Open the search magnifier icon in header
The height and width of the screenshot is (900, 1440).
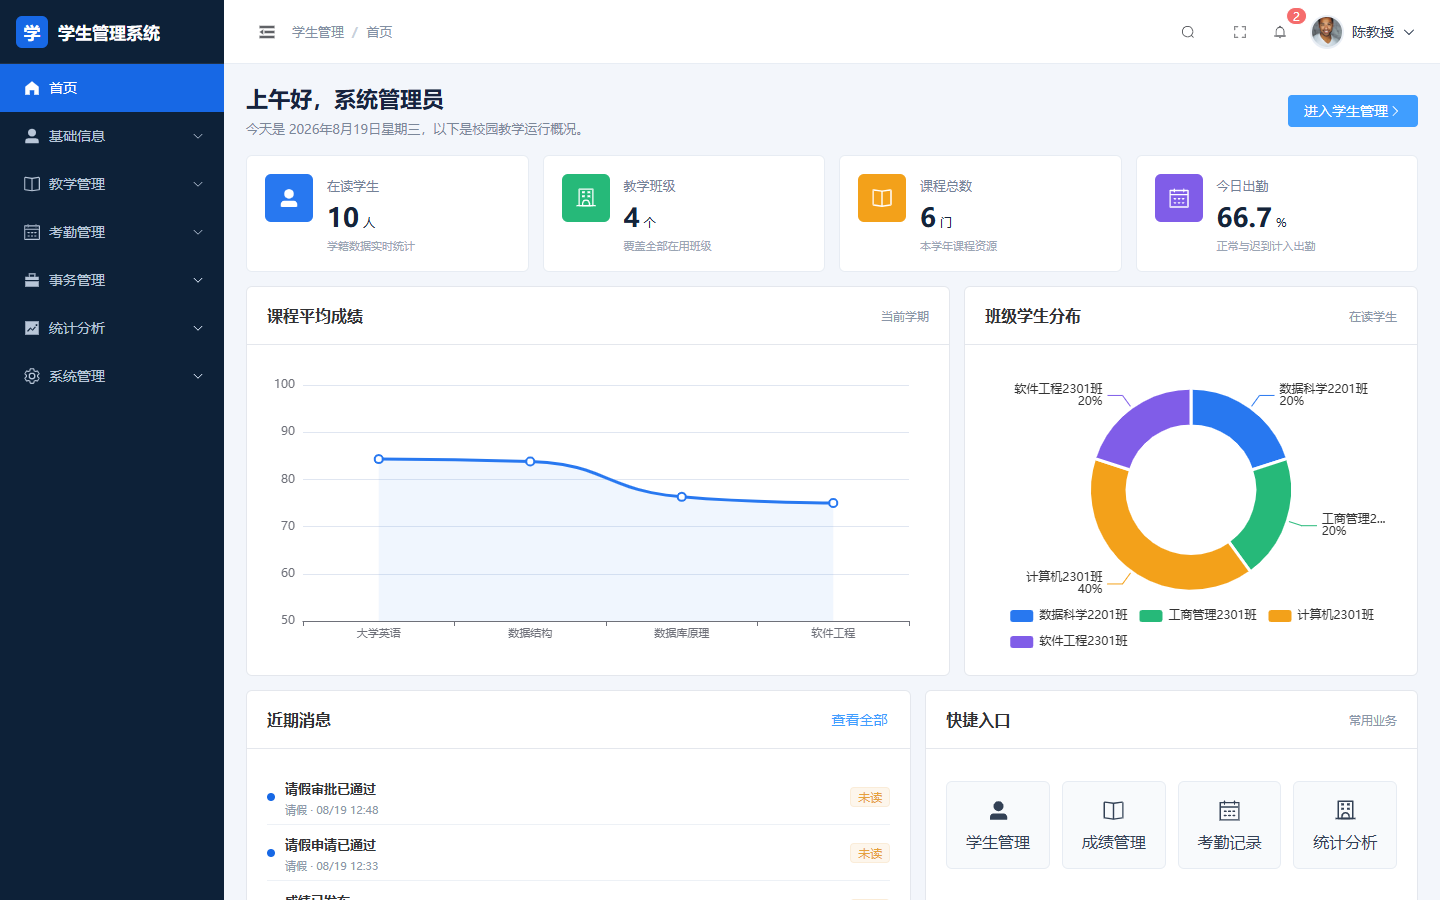pos(1188,32)
